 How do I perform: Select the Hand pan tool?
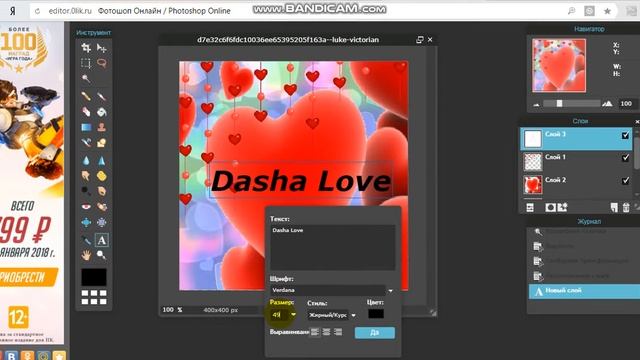[x=86, y=256]
